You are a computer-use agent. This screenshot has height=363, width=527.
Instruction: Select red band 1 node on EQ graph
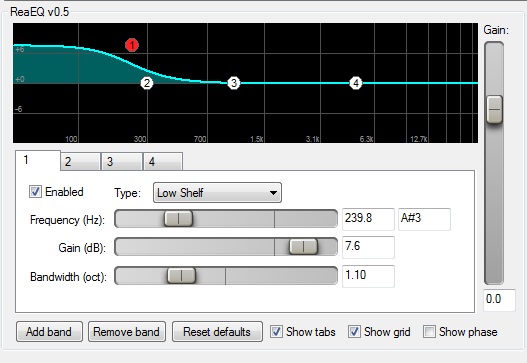[x=132, y=45]
